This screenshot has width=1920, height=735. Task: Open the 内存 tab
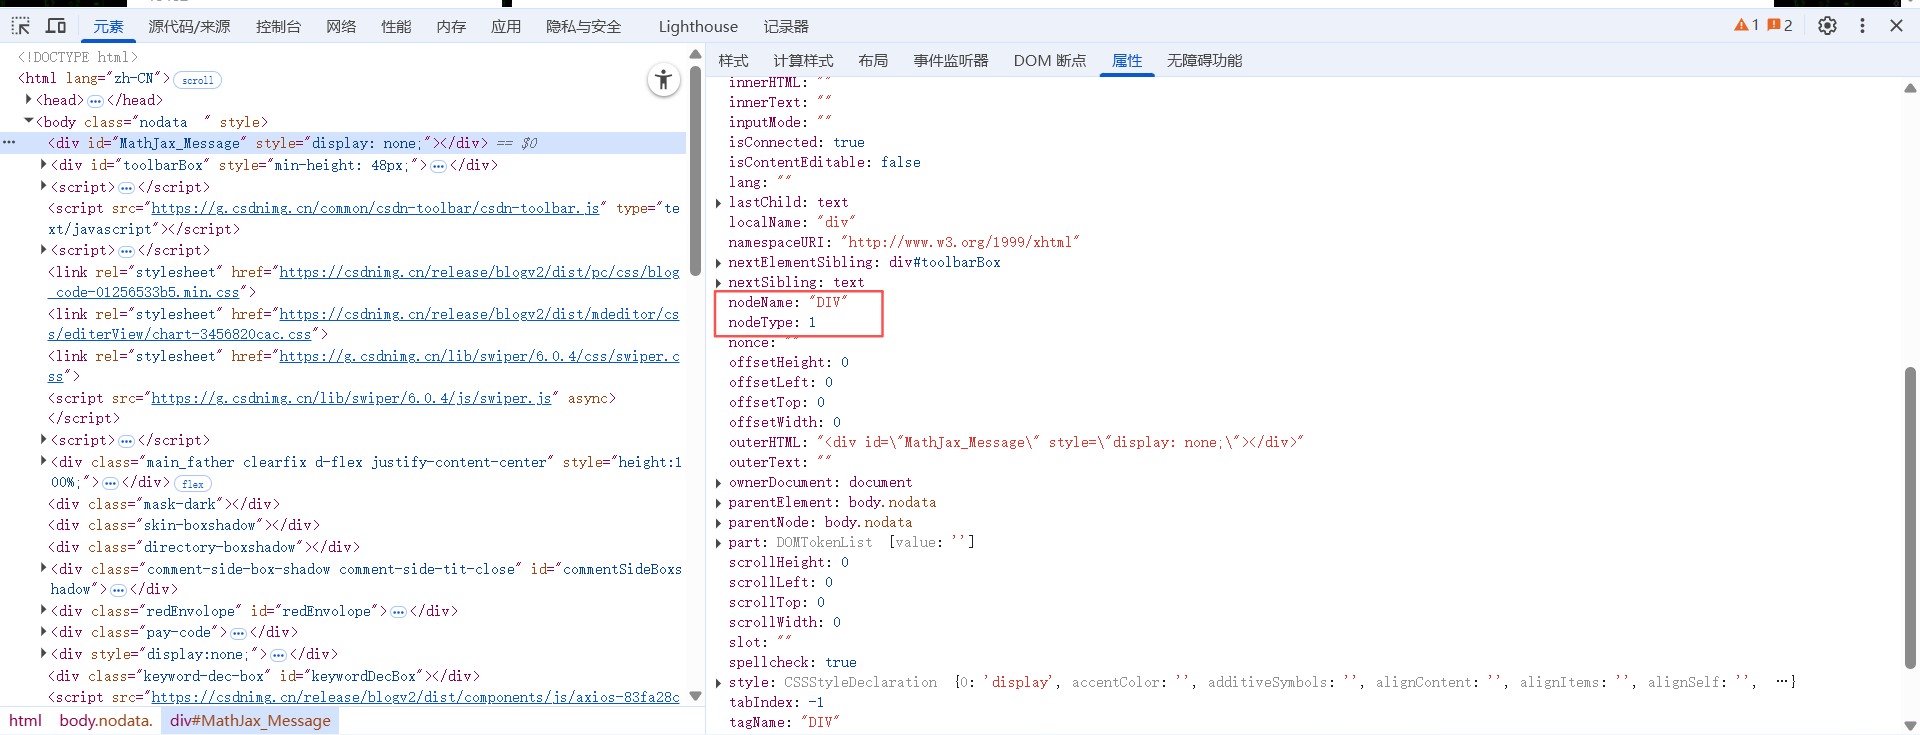click(451, 27)
